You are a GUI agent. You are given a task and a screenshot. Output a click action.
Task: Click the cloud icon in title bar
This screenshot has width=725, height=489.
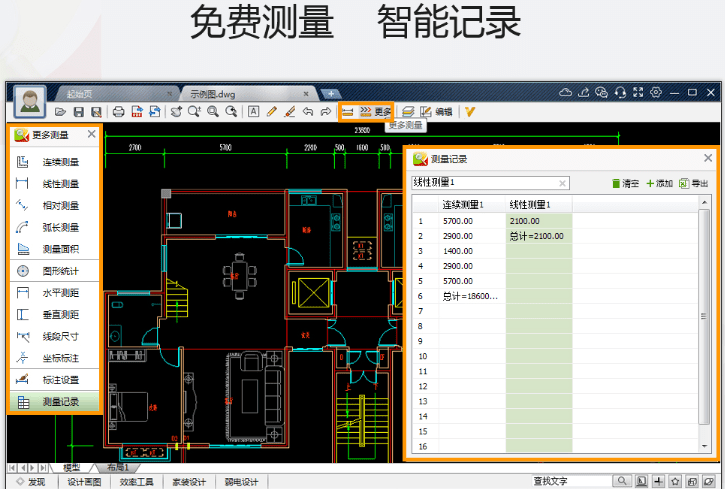click(x=565, y=92)
